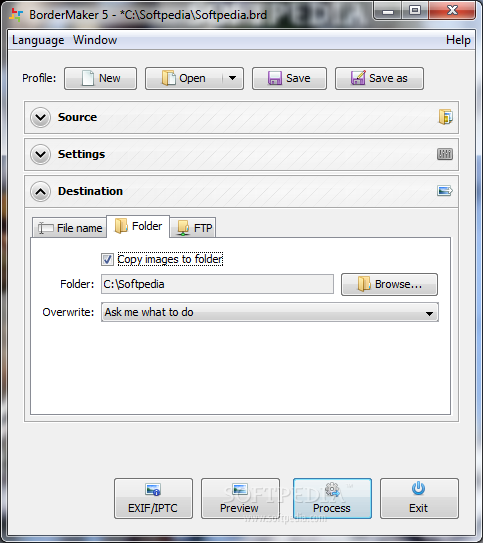The width and height of the screenshot is (483, 543).
Task: Open an existing profile
Action: click(184, 78)
